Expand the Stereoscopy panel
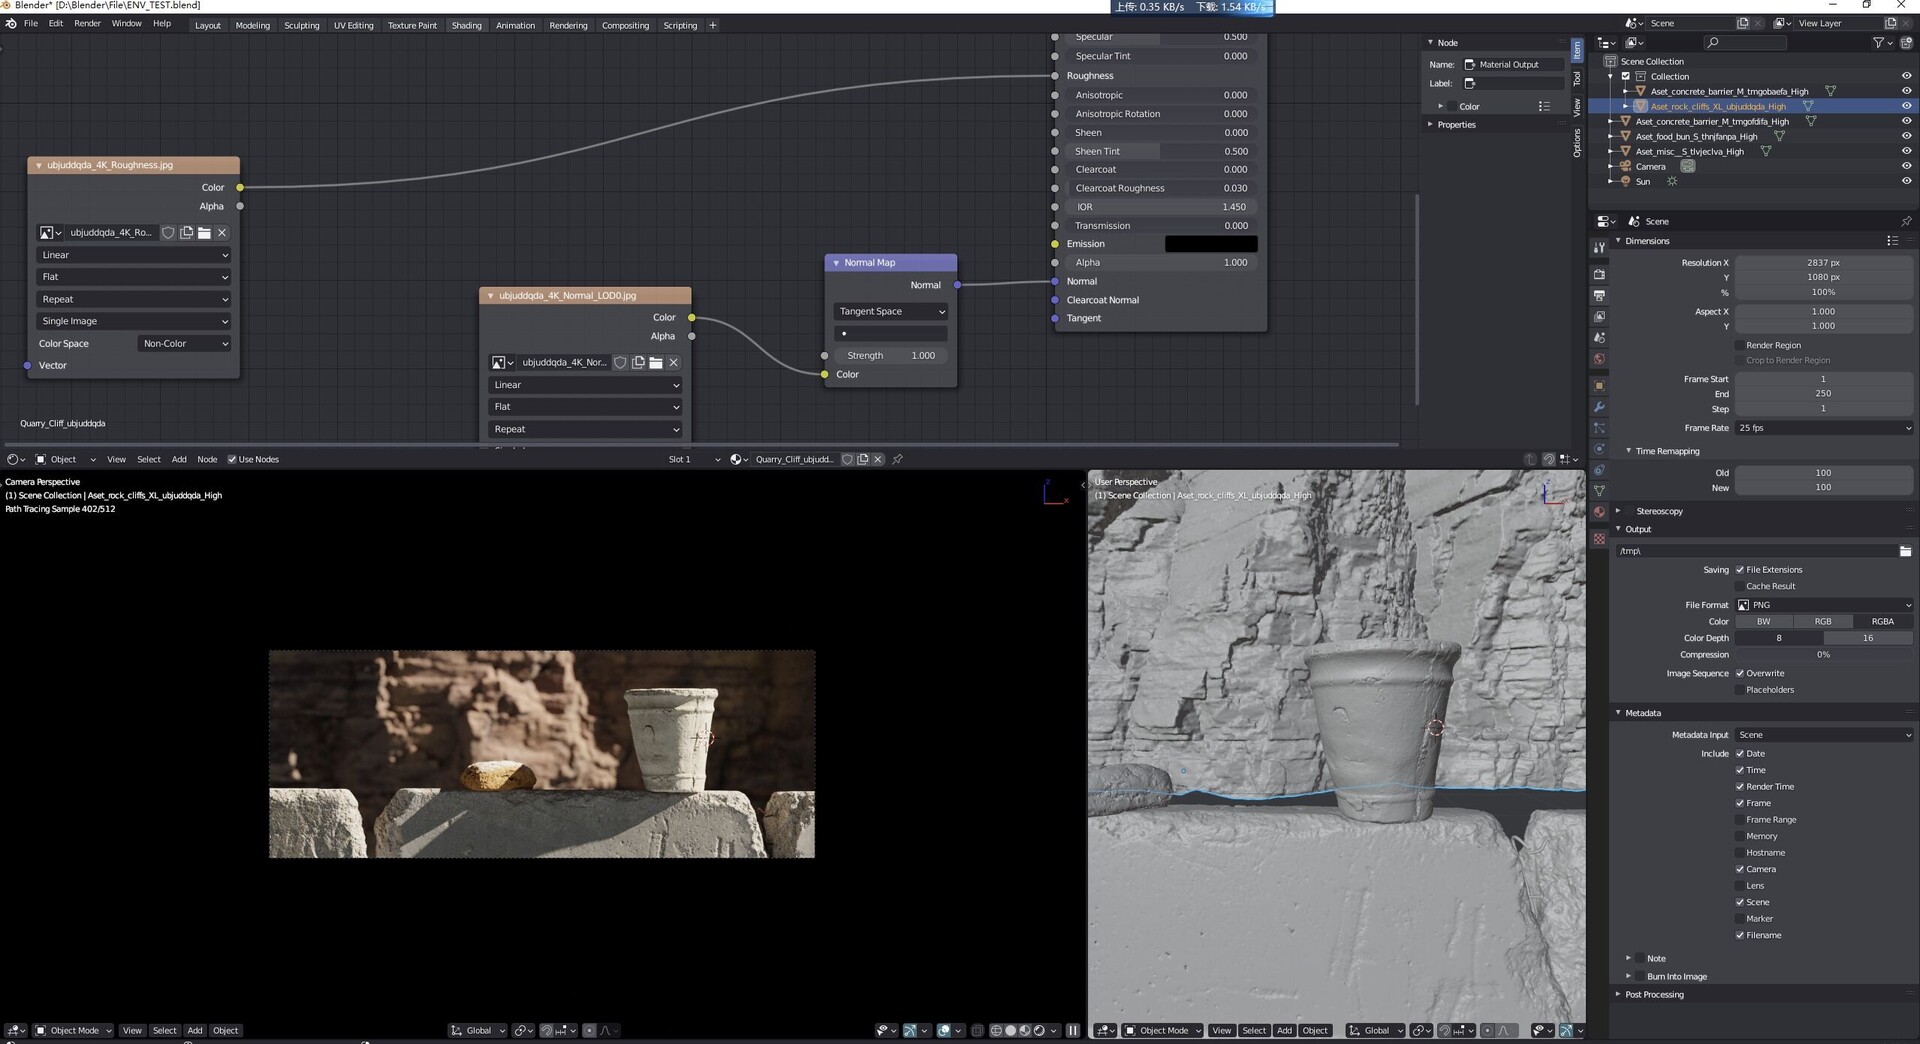This screenshot has height=1044, width=1920. click(x=1619, y=511)
